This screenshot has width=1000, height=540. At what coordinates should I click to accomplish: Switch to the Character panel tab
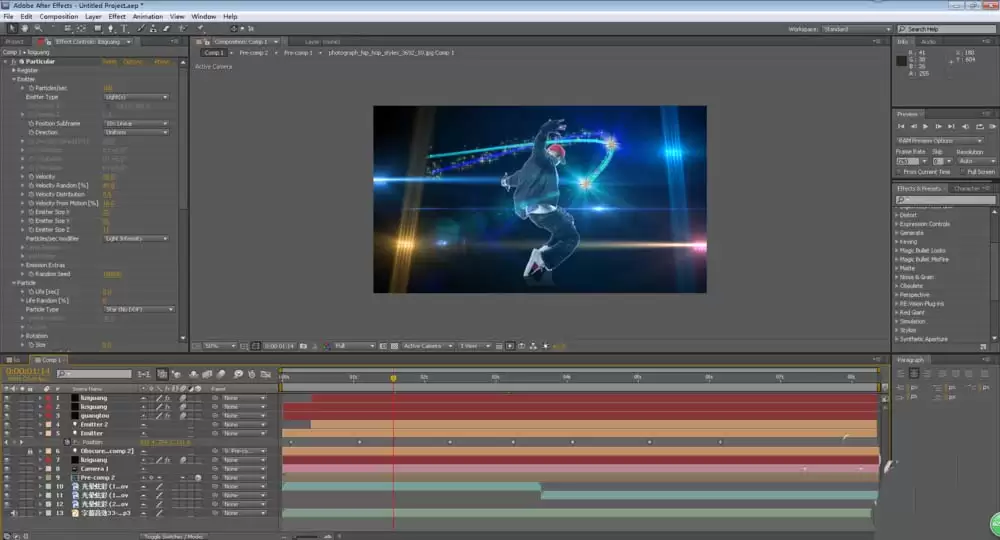point(966,189)
